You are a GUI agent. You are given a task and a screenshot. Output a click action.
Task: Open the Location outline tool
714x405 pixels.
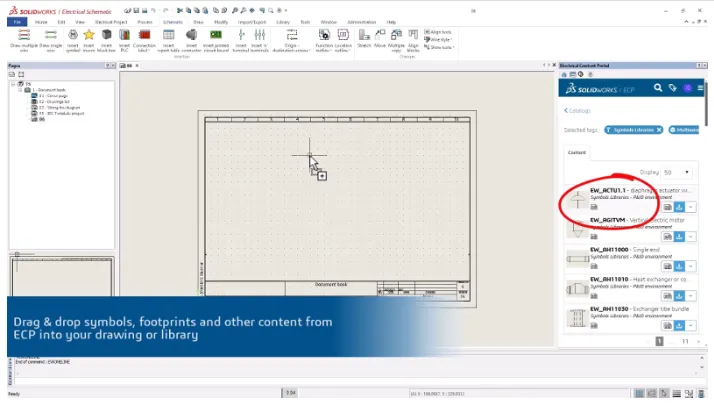click(343, 41)
